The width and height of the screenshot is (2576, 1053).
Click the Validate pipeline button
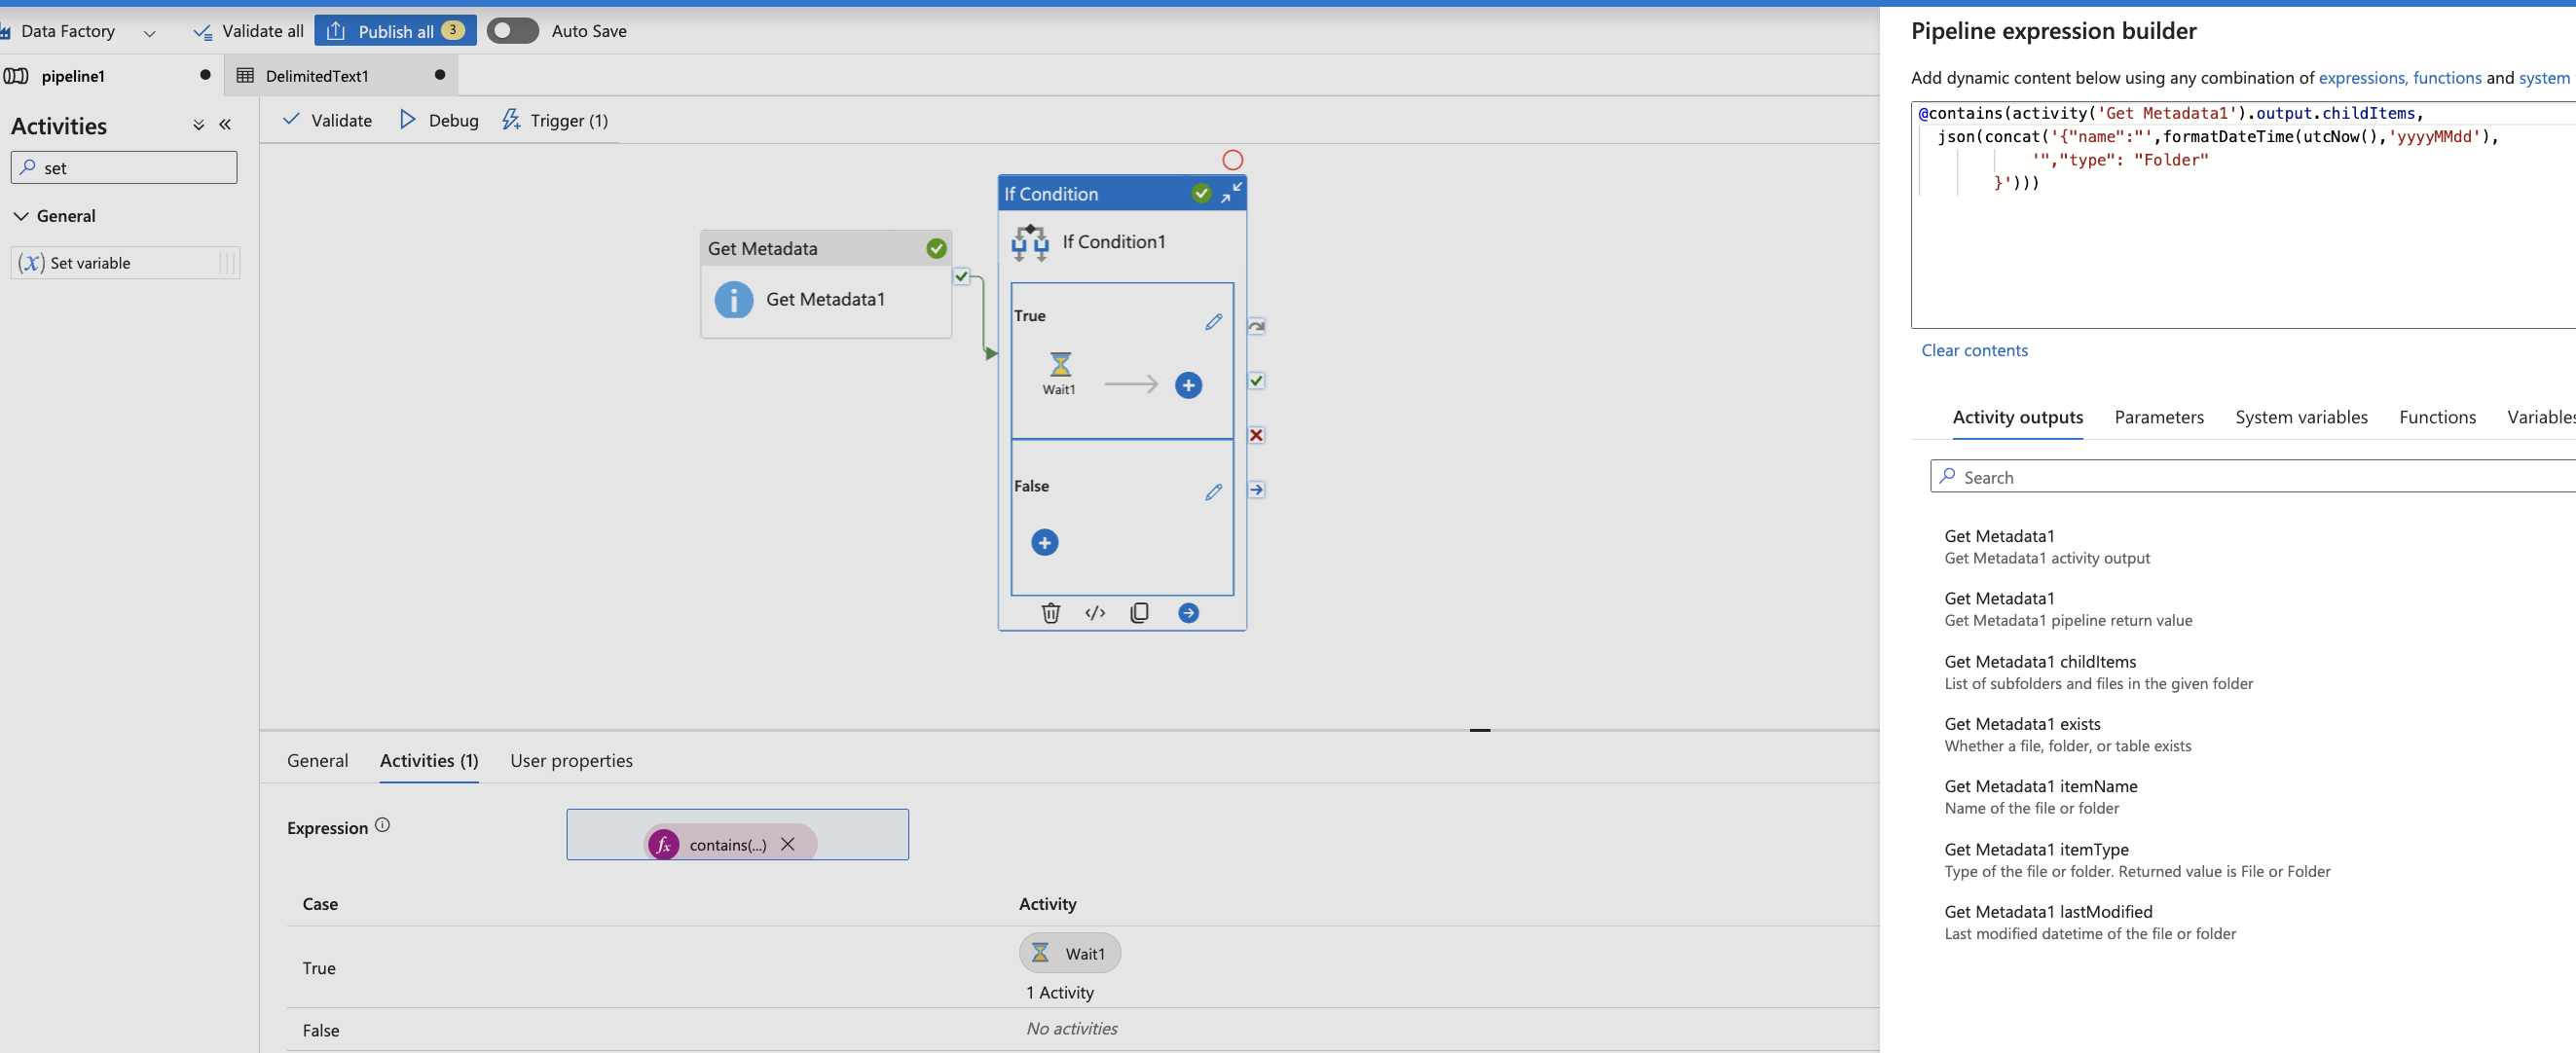327,120
